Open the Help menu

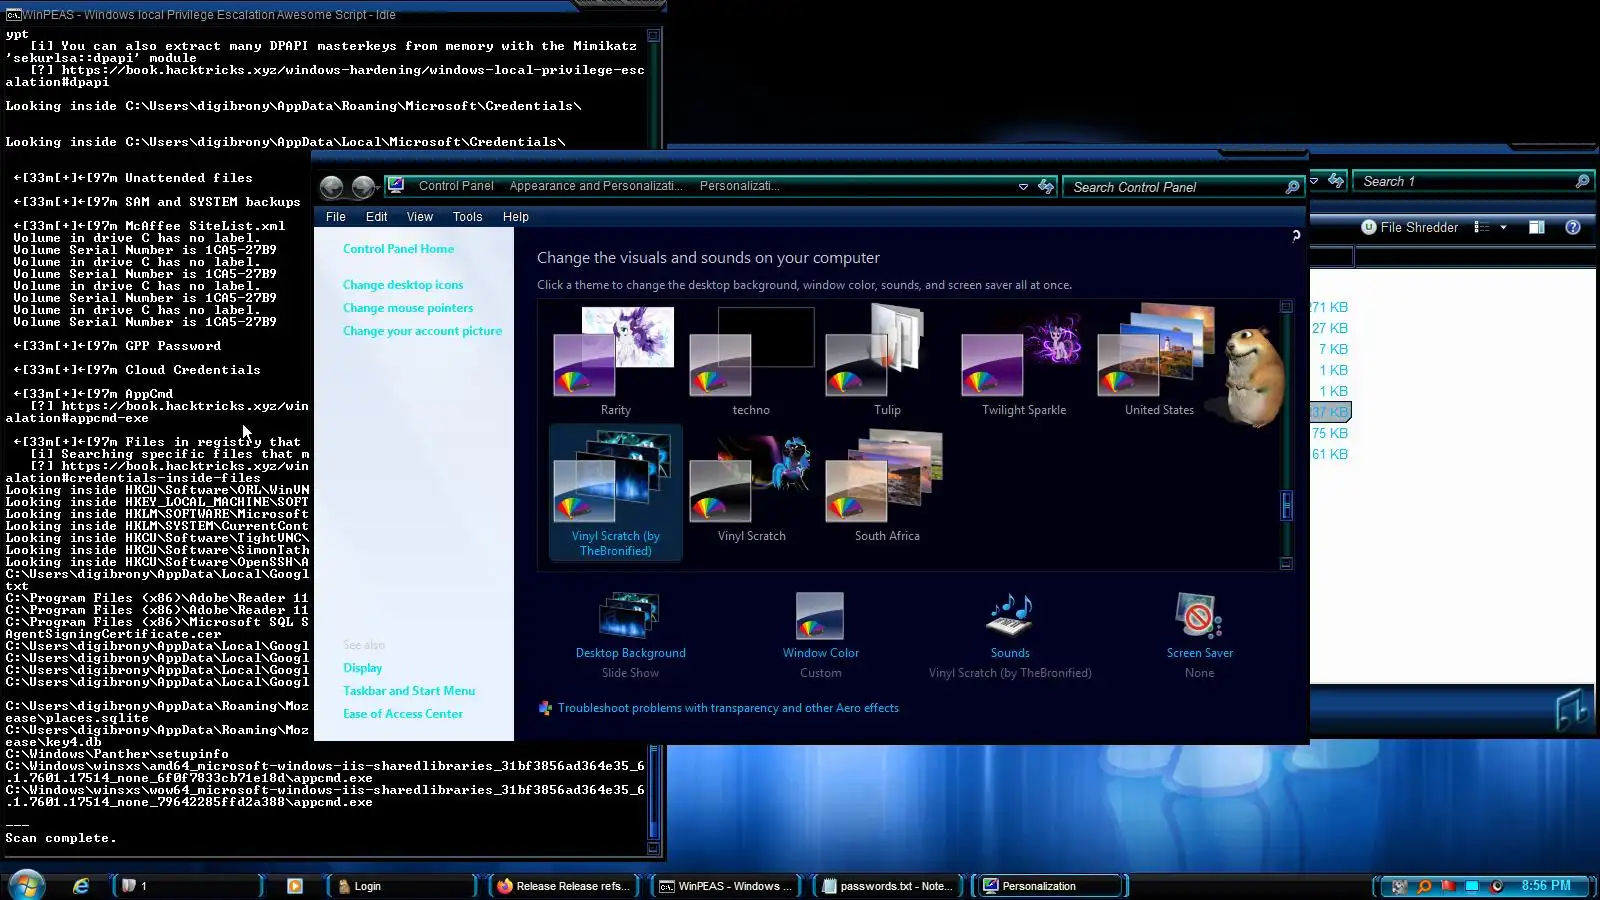pyautogui.click(x=516, y=217)
